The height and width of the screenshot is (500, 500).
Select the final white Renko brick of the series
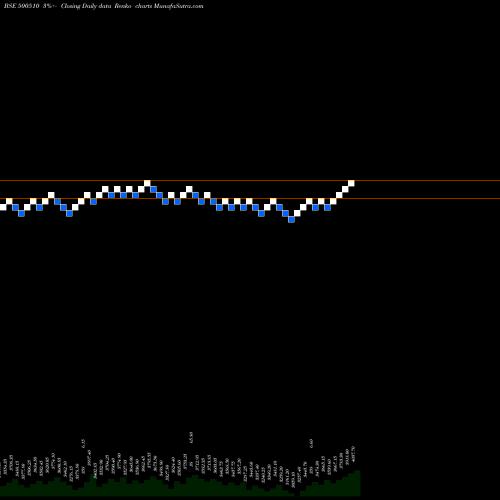[351, 183]
